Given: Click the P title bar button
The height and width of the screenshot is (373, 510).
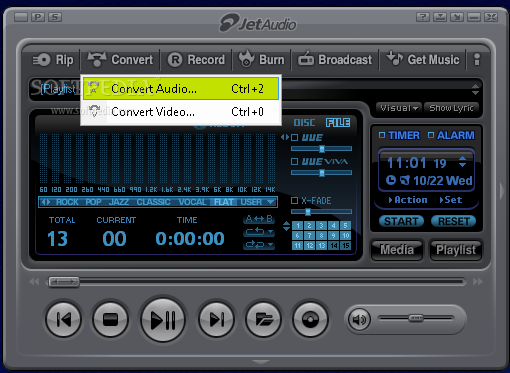Looking at the screenshot, I should (38, 17).
